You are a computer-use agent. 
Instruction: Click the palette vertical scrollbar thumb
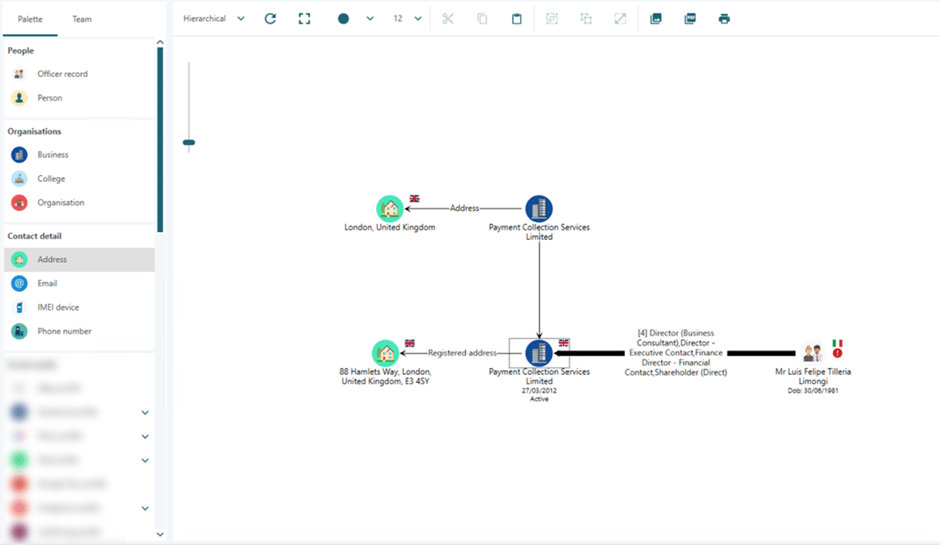pyautogui.click(x=160, y=140)
